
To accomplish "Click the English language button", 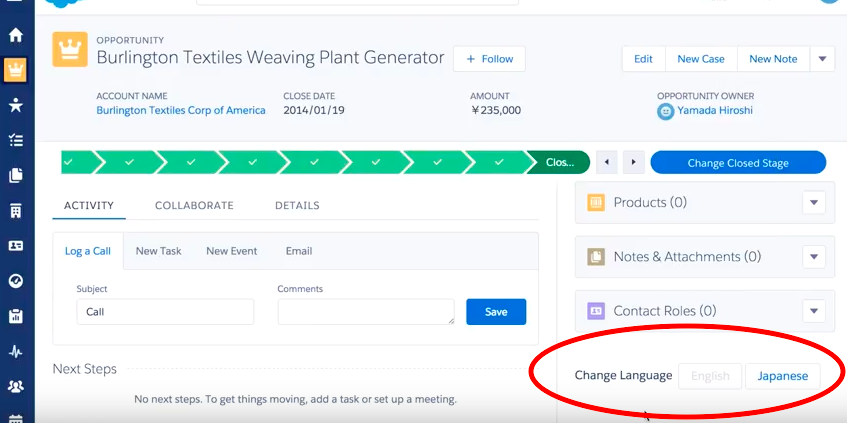I will click(x=710, y=376).
